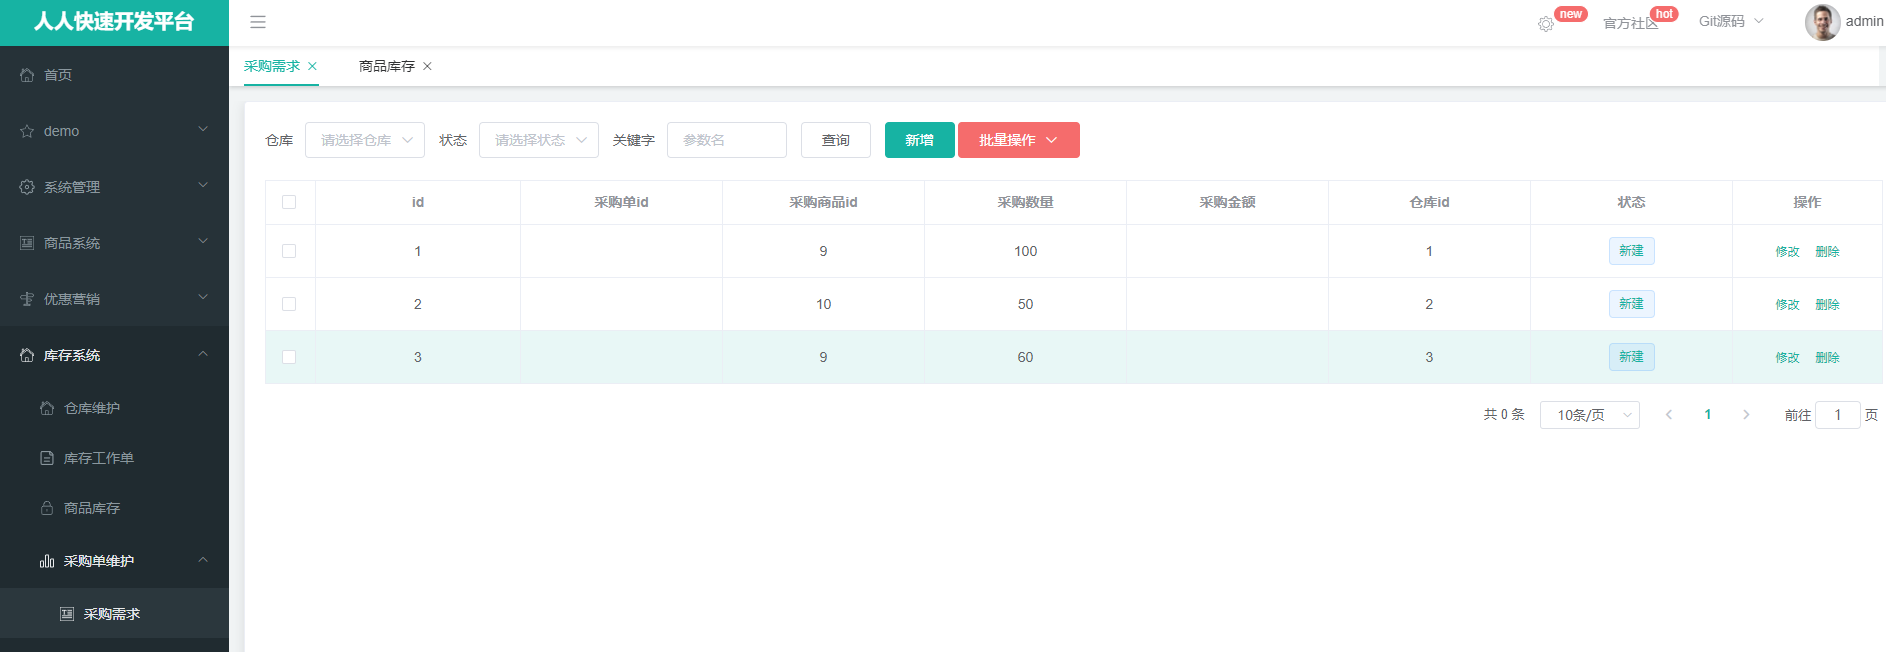Screen dimensions: 1886x652
Task: Toggle the select-all checkbox in table header
Action: coord(289,202)
